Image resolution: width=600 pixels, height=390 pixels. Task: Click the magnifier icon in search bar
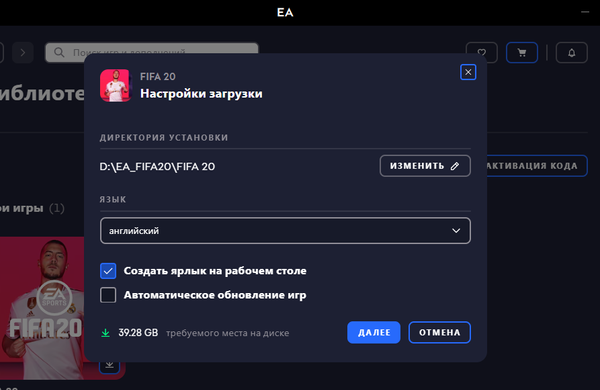[x=59, y=52]
